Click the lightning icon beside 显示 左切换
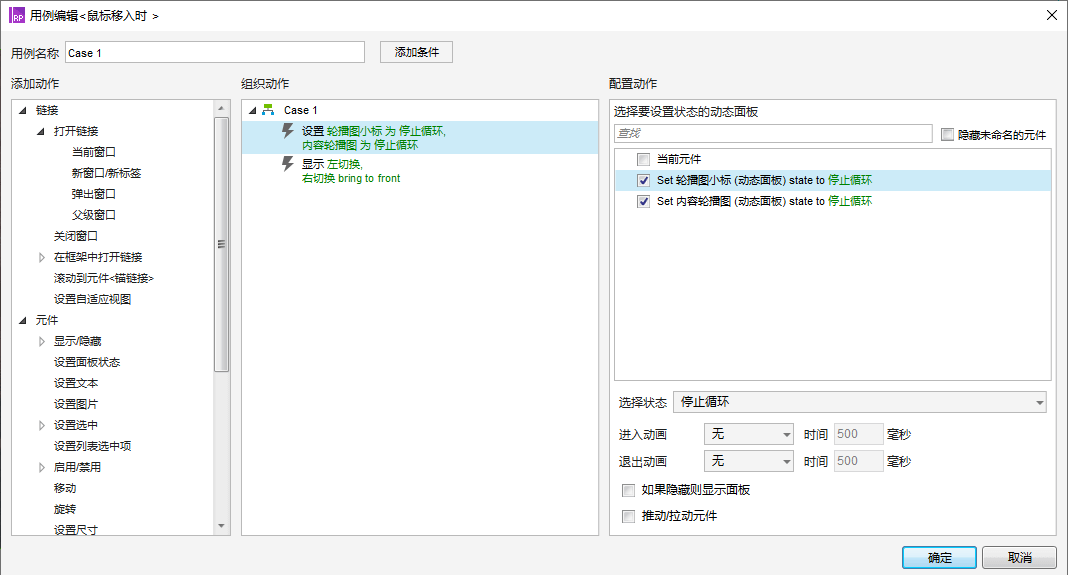 tap(288, 164)
